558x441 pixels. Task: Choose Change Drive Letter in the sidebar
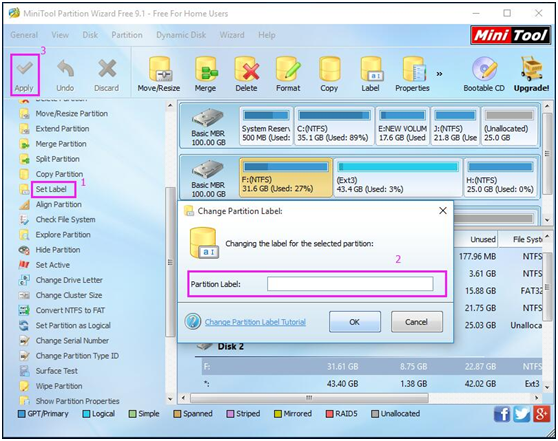[x=69, y=280]
